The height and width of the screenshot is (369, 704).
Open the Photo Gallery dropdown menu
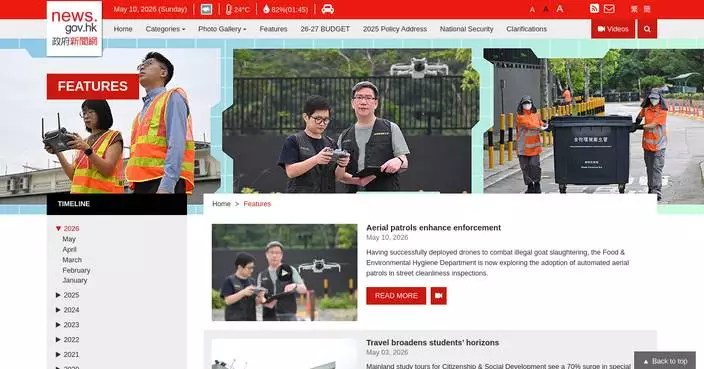[222, 29]
